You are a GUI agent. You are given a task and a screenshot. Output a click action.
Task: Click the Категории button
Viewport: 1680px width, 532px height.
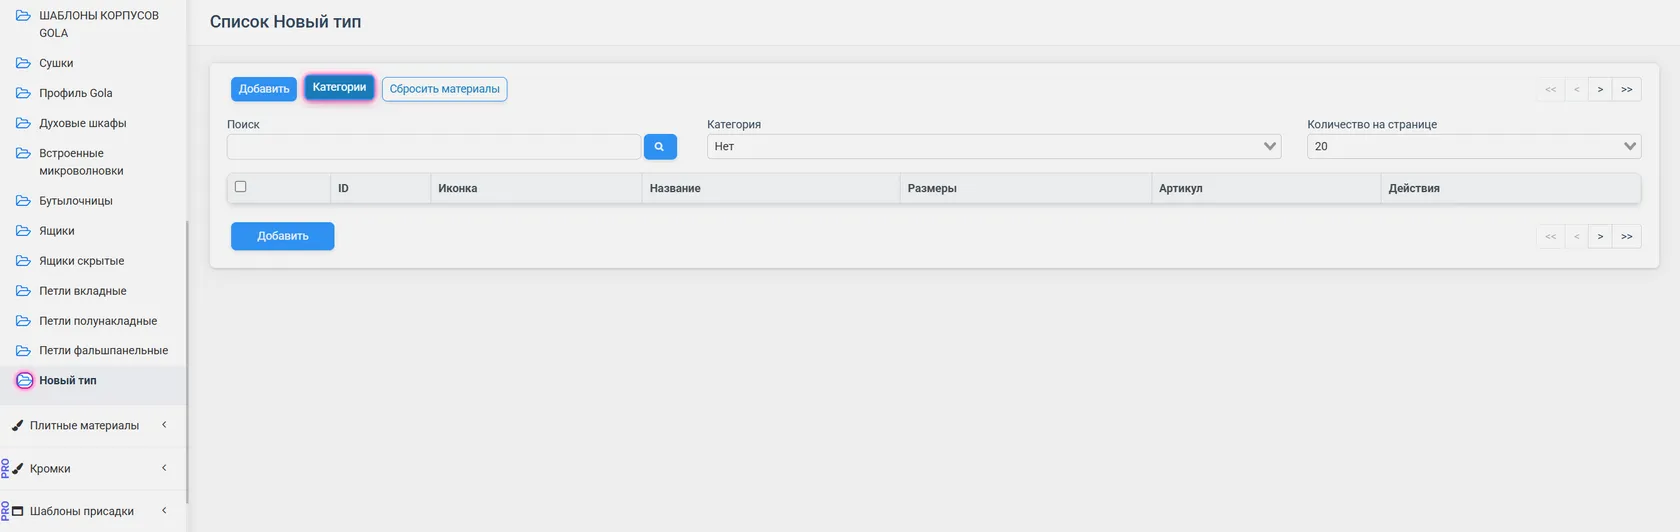click(x=339, y=88)
